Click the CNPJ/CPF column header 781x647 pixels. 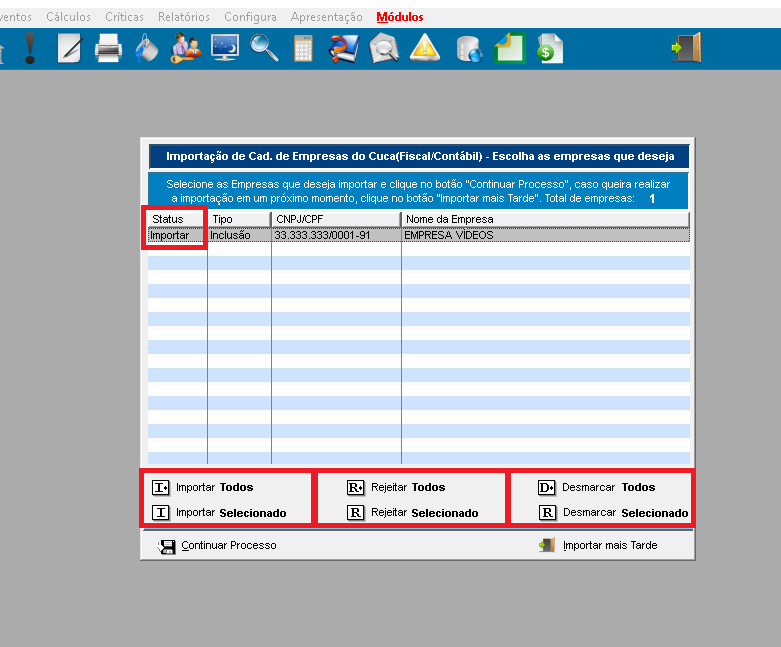pyautogui.click(x=336, y=219)
